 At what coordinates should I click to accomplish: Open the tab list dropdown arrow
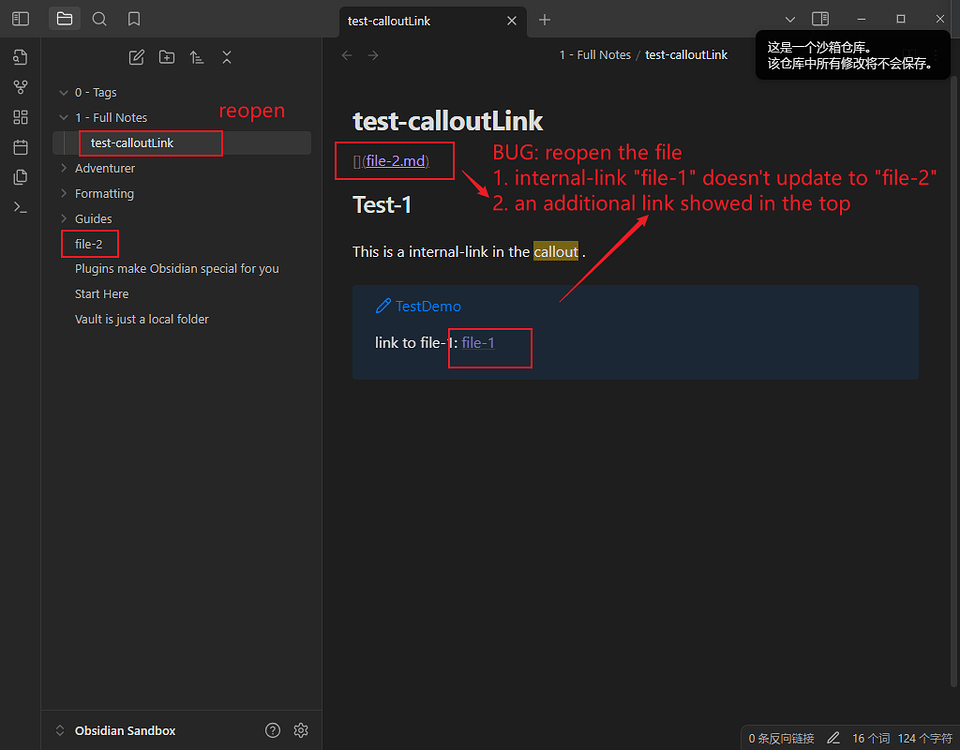pos(790,20)
